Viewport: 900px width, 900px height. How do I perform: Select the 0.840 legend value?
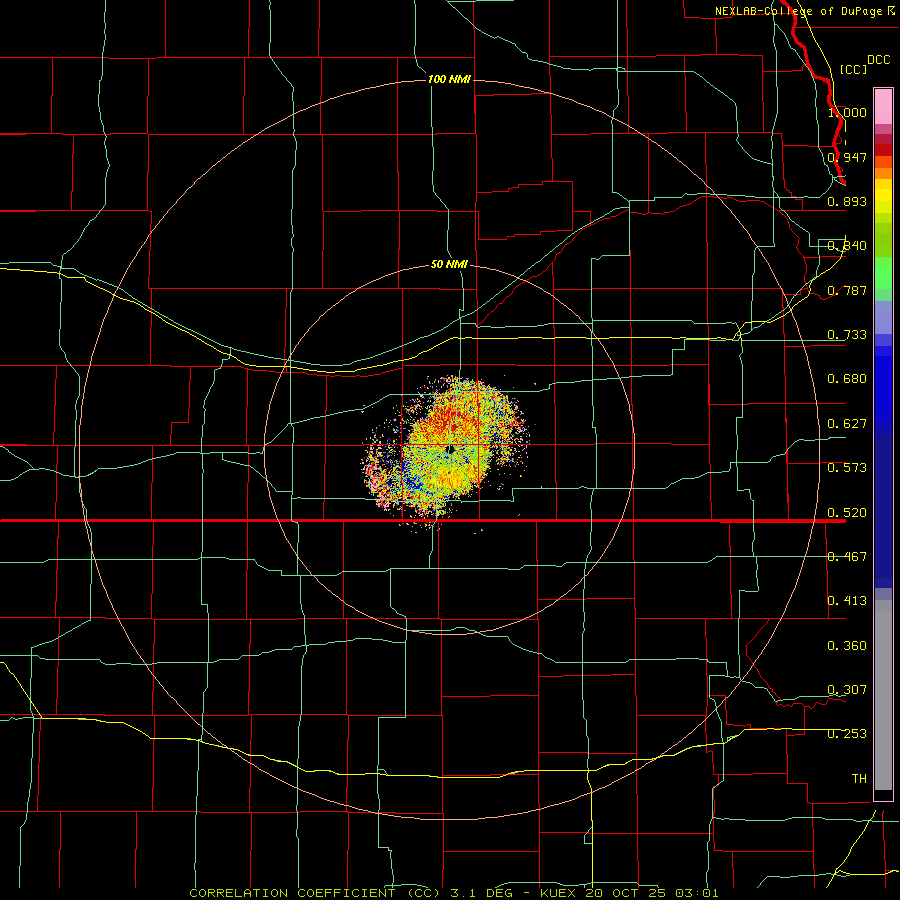pos(847,246)
